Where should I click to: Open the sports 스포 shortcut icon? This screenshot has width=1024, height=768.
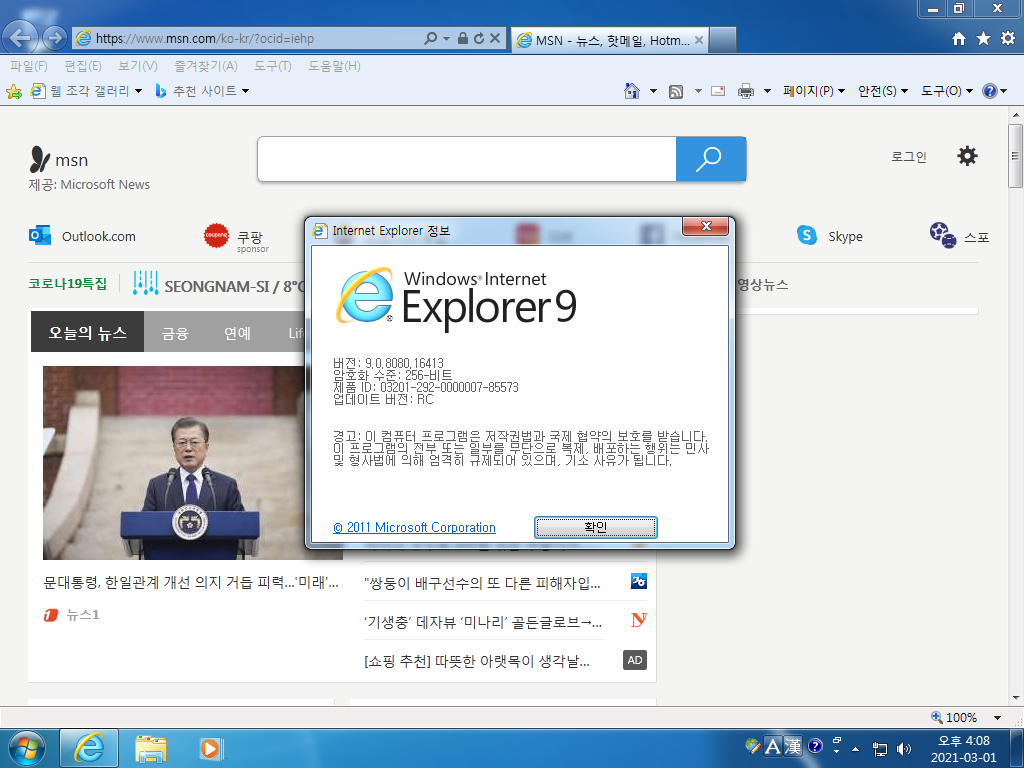[943, 235]
